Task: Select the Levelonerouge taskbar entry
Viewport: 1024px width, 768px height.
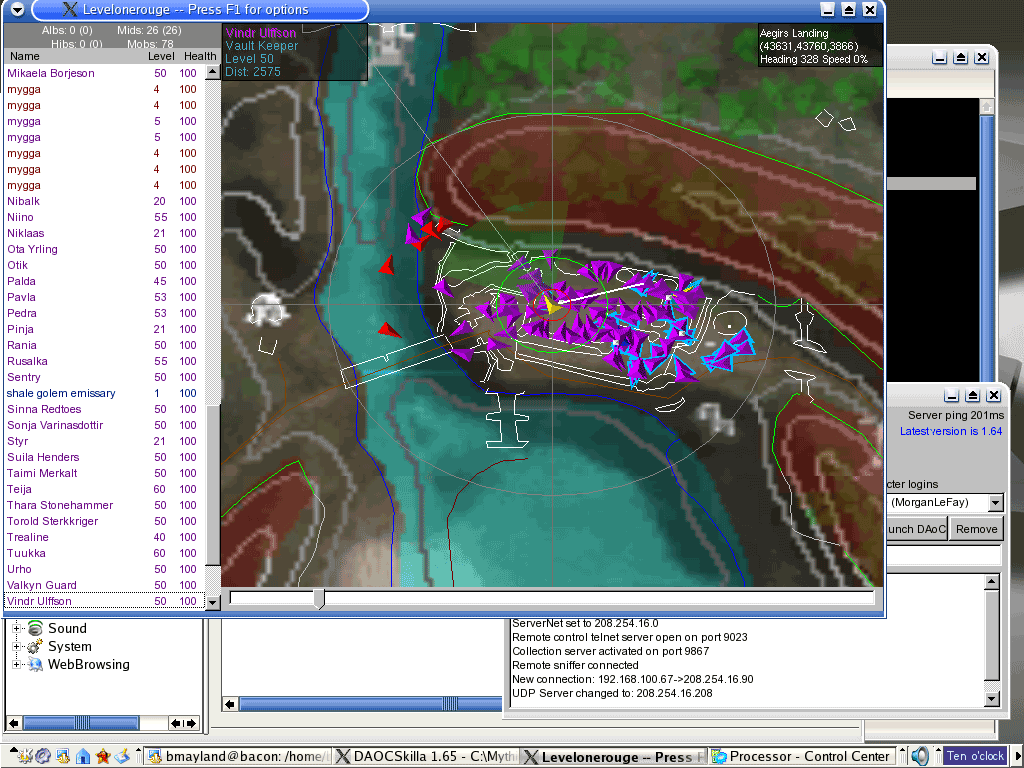Action: (x=615, y=756)
